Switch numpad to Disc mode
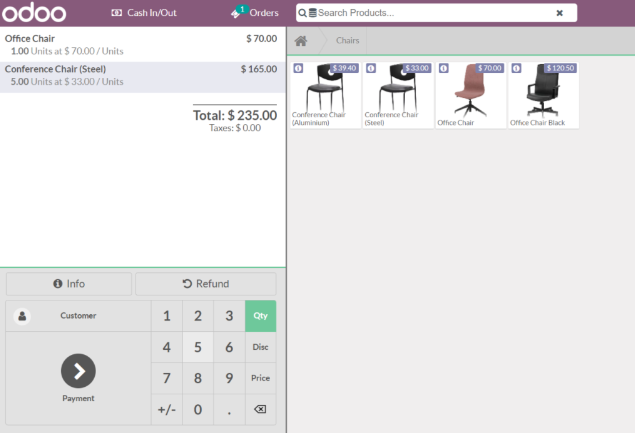 (x=260, y=347)
